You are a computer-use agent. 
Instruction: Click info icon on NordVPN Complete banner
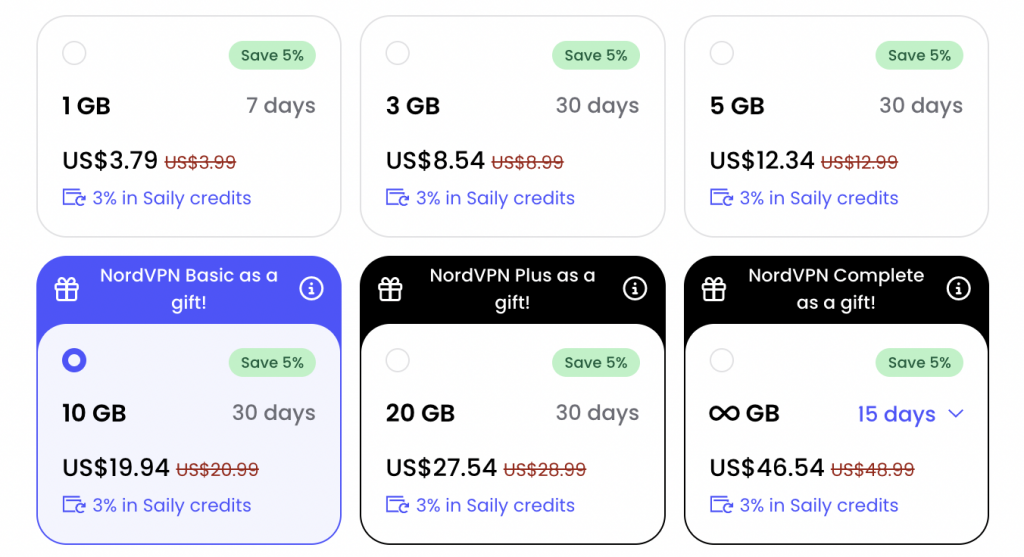[958, 288]
